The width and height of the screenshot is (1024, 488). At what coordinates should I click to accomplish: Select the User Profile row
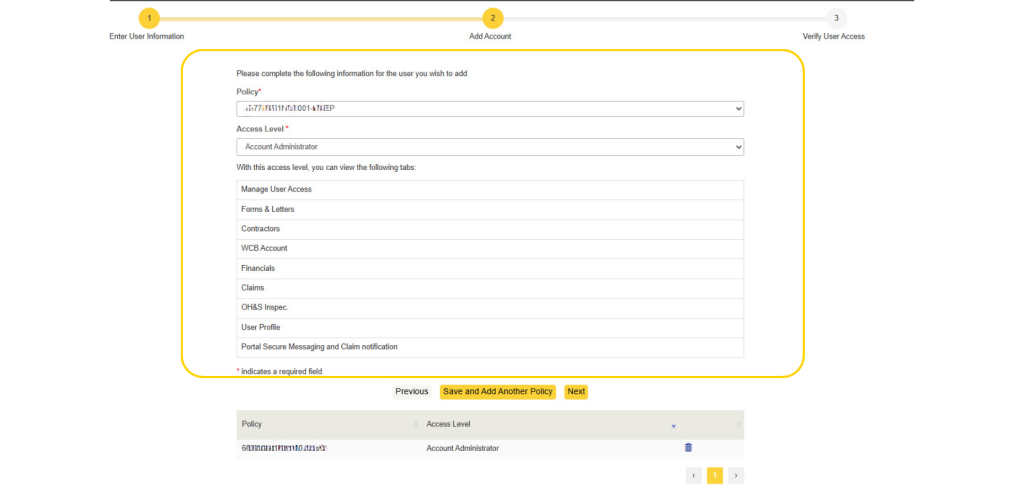[x=490, y=327]
